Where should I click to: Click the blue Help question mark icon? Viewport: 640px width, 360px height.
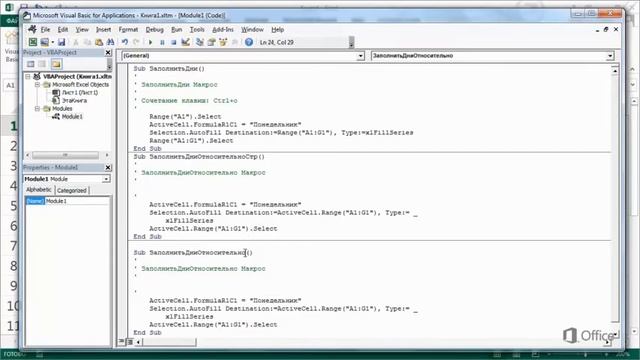tap(249, 42)
